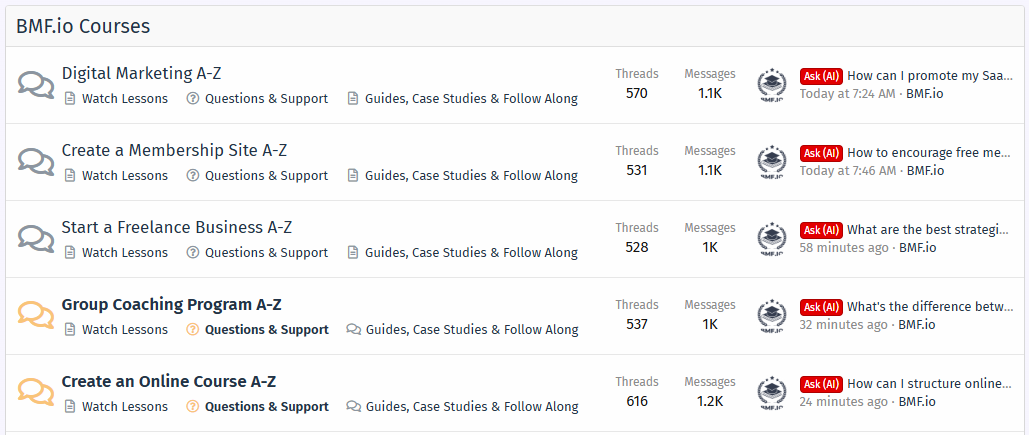Click the Ask (AI) badge in Membership Site row
1029x435 pixels.
pyautogui.click(x=821, y=153)
